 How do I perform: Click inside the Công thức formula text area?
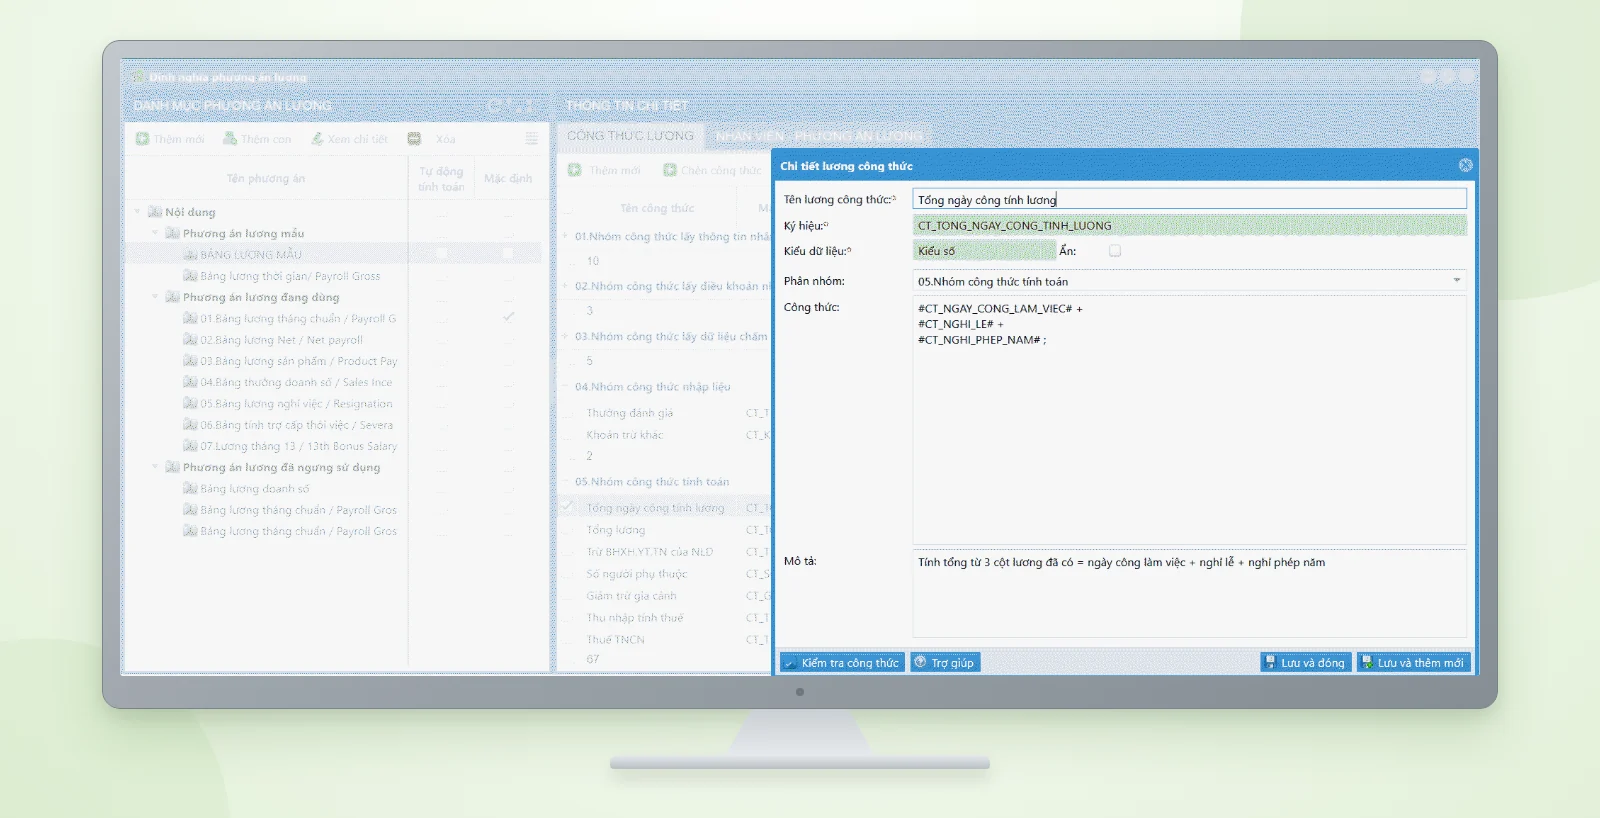point(1190,420)
